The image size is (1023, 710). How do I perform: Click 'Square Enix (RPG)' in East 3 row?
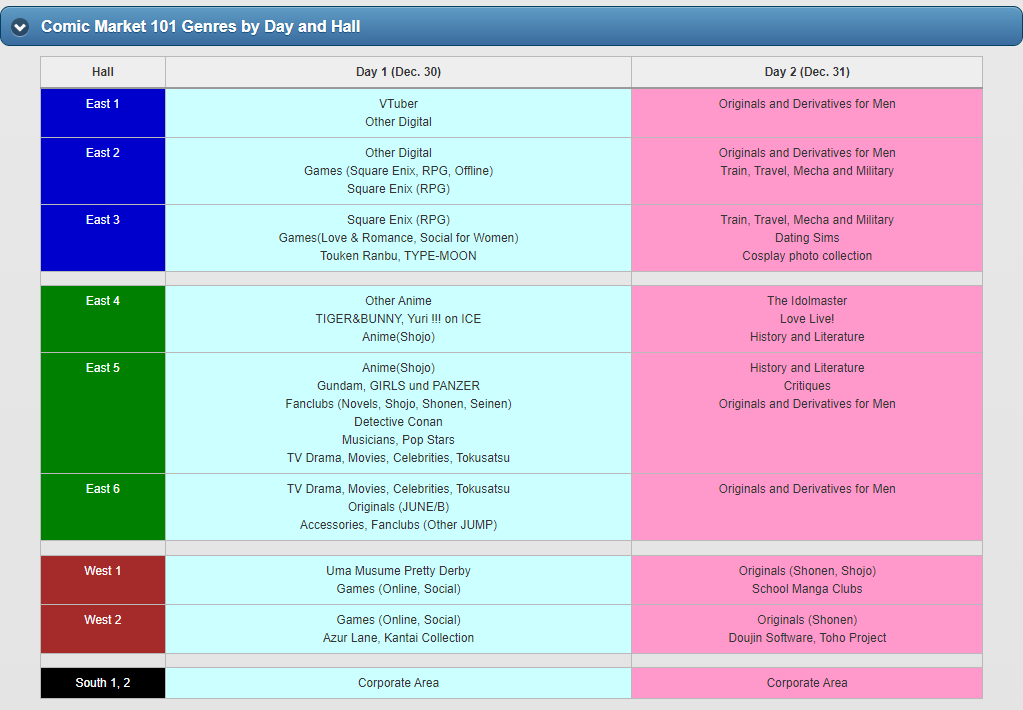tap(398, 220)
